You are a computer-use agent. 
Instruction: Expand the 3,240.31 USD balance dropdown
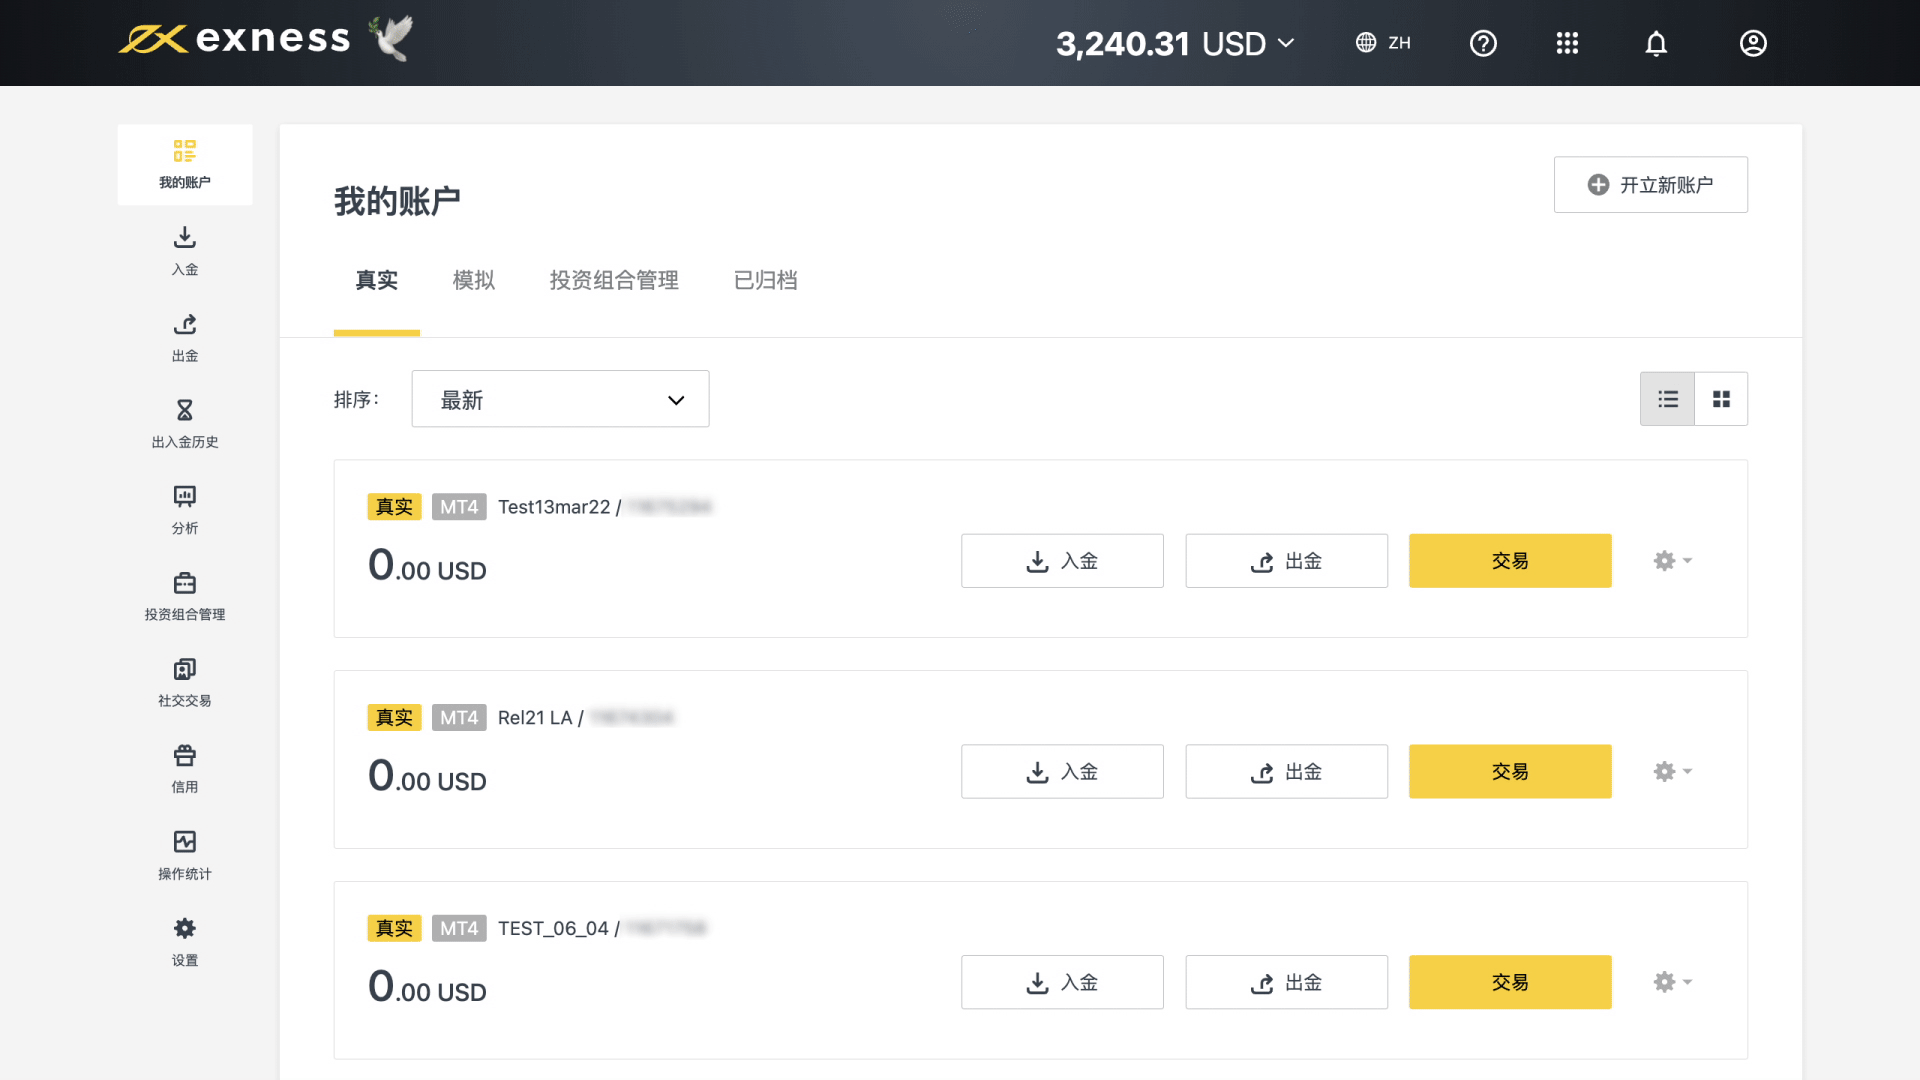coord(1175,43)
